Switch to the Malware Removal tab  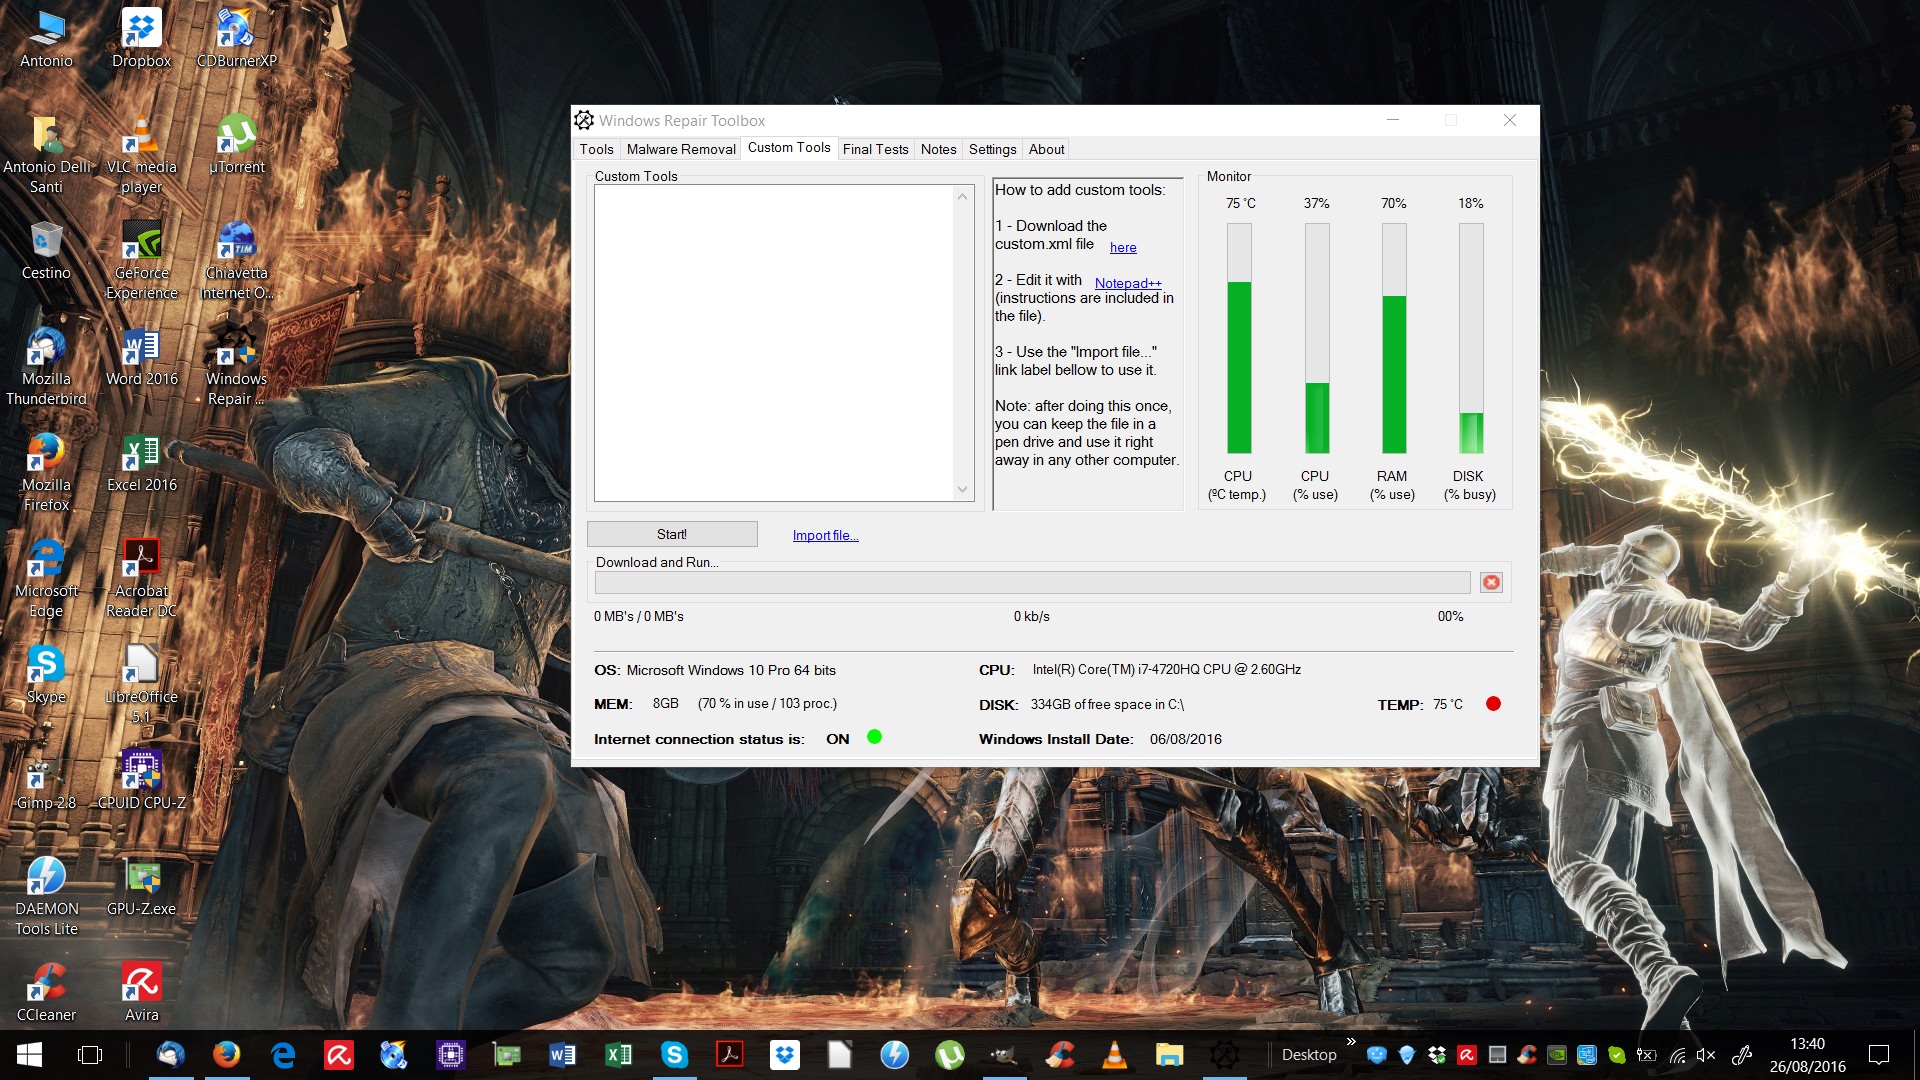[x=681, y=149]
